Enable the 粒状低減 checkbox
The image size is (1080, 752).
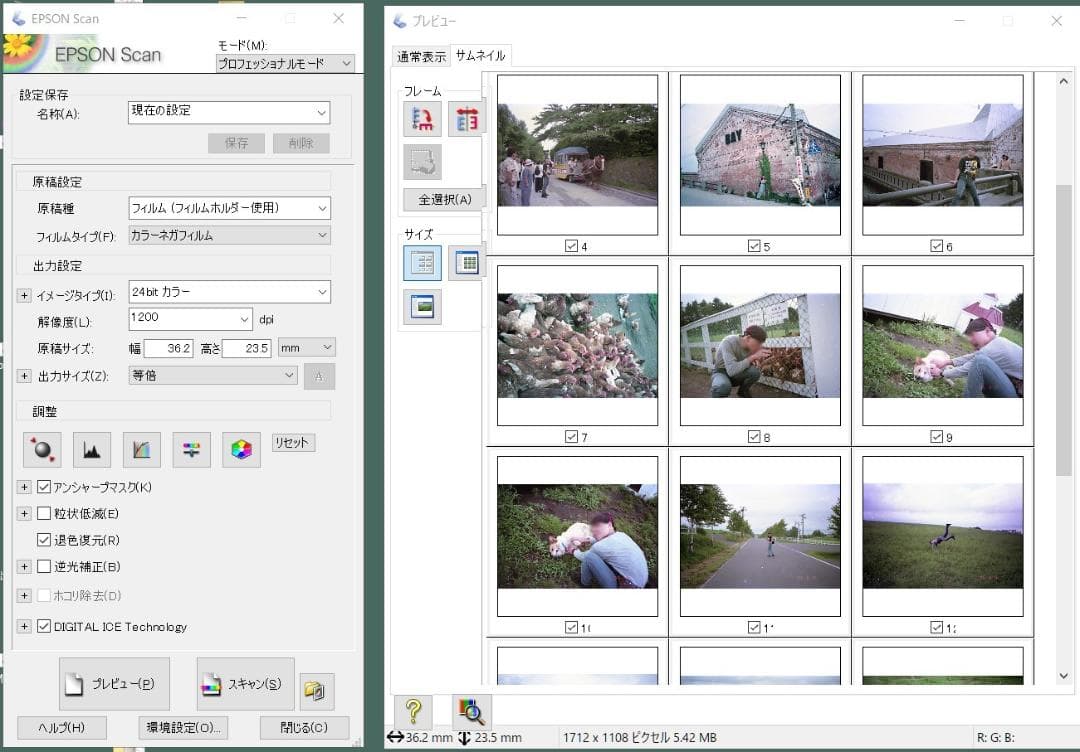(44, 513)
